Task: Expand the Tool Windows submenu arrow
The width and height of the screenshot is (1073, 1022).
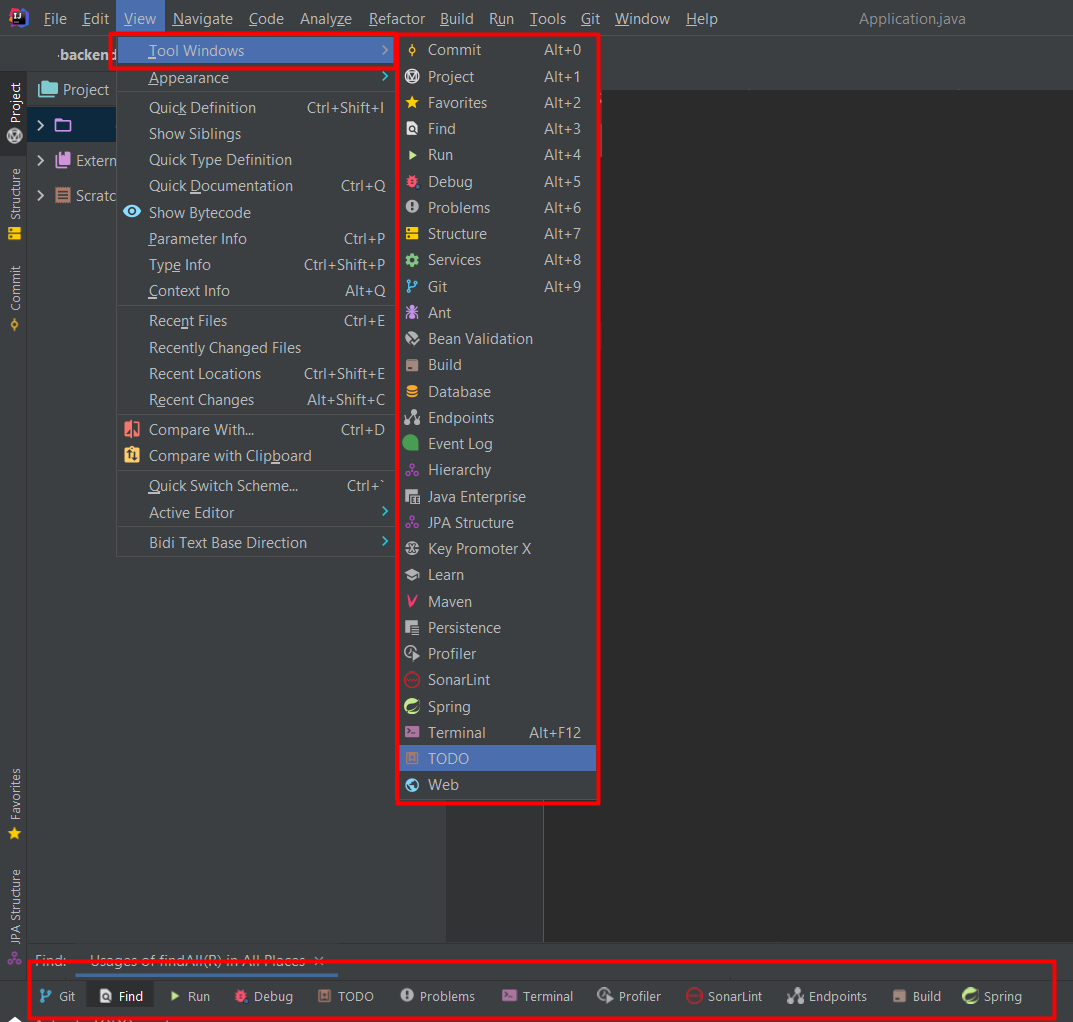Action: coord(385,50)
